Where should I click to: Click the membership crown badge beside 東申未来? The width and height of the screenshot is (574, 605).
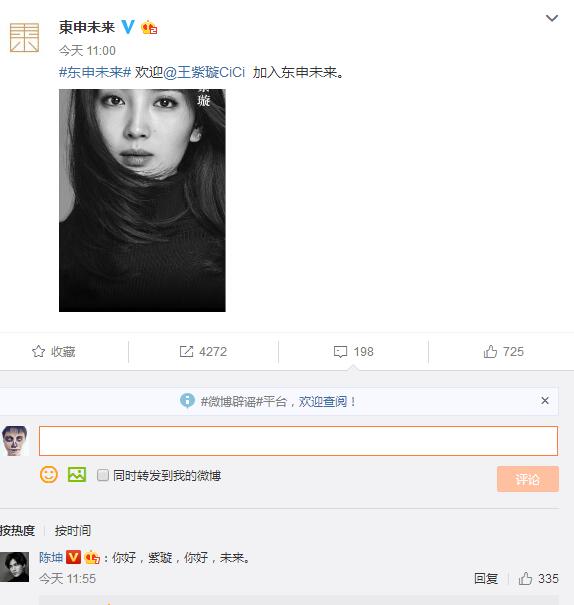(149, 27)
